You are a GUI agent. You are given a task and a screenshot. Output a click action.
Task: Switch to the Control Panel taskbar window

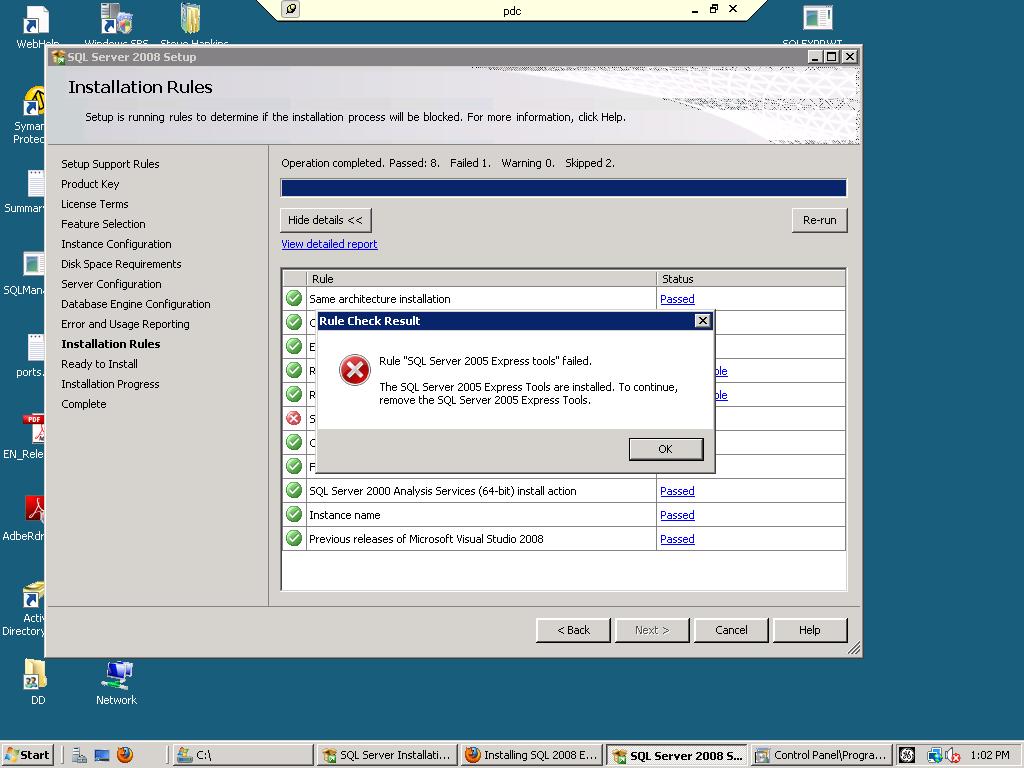pos(820,755)
